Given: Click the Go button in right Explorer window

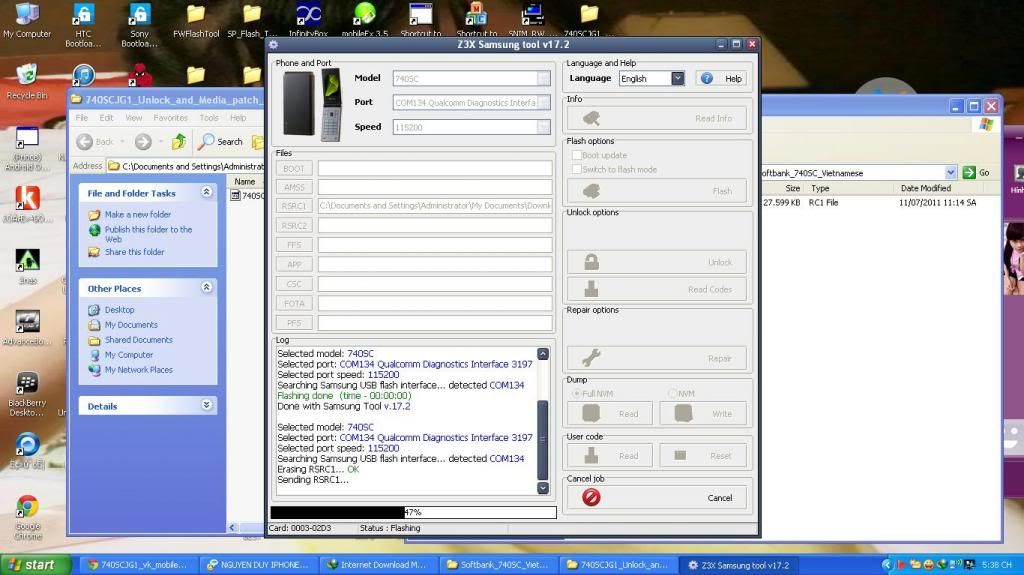Looking at the screenshot, I should coord(976,172).
